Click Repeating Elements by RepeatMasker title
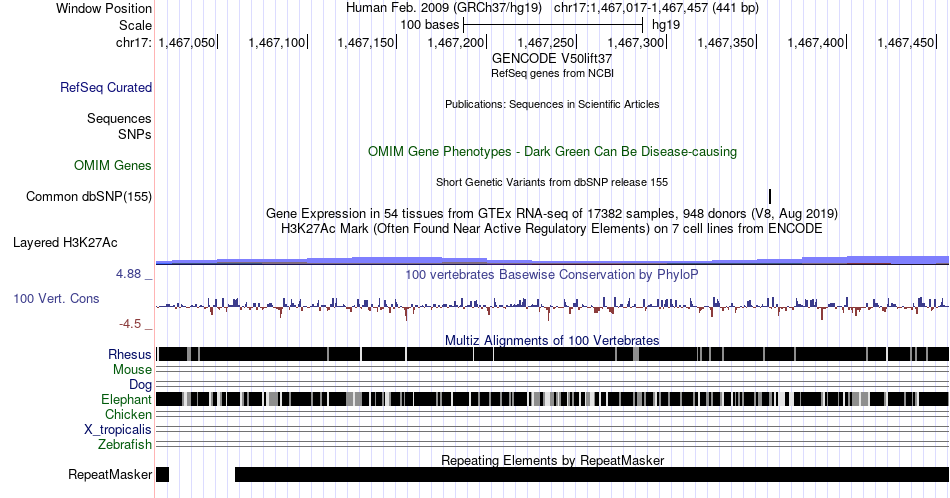950x498 pixels. pyautogui.click(x=552, y=460)
